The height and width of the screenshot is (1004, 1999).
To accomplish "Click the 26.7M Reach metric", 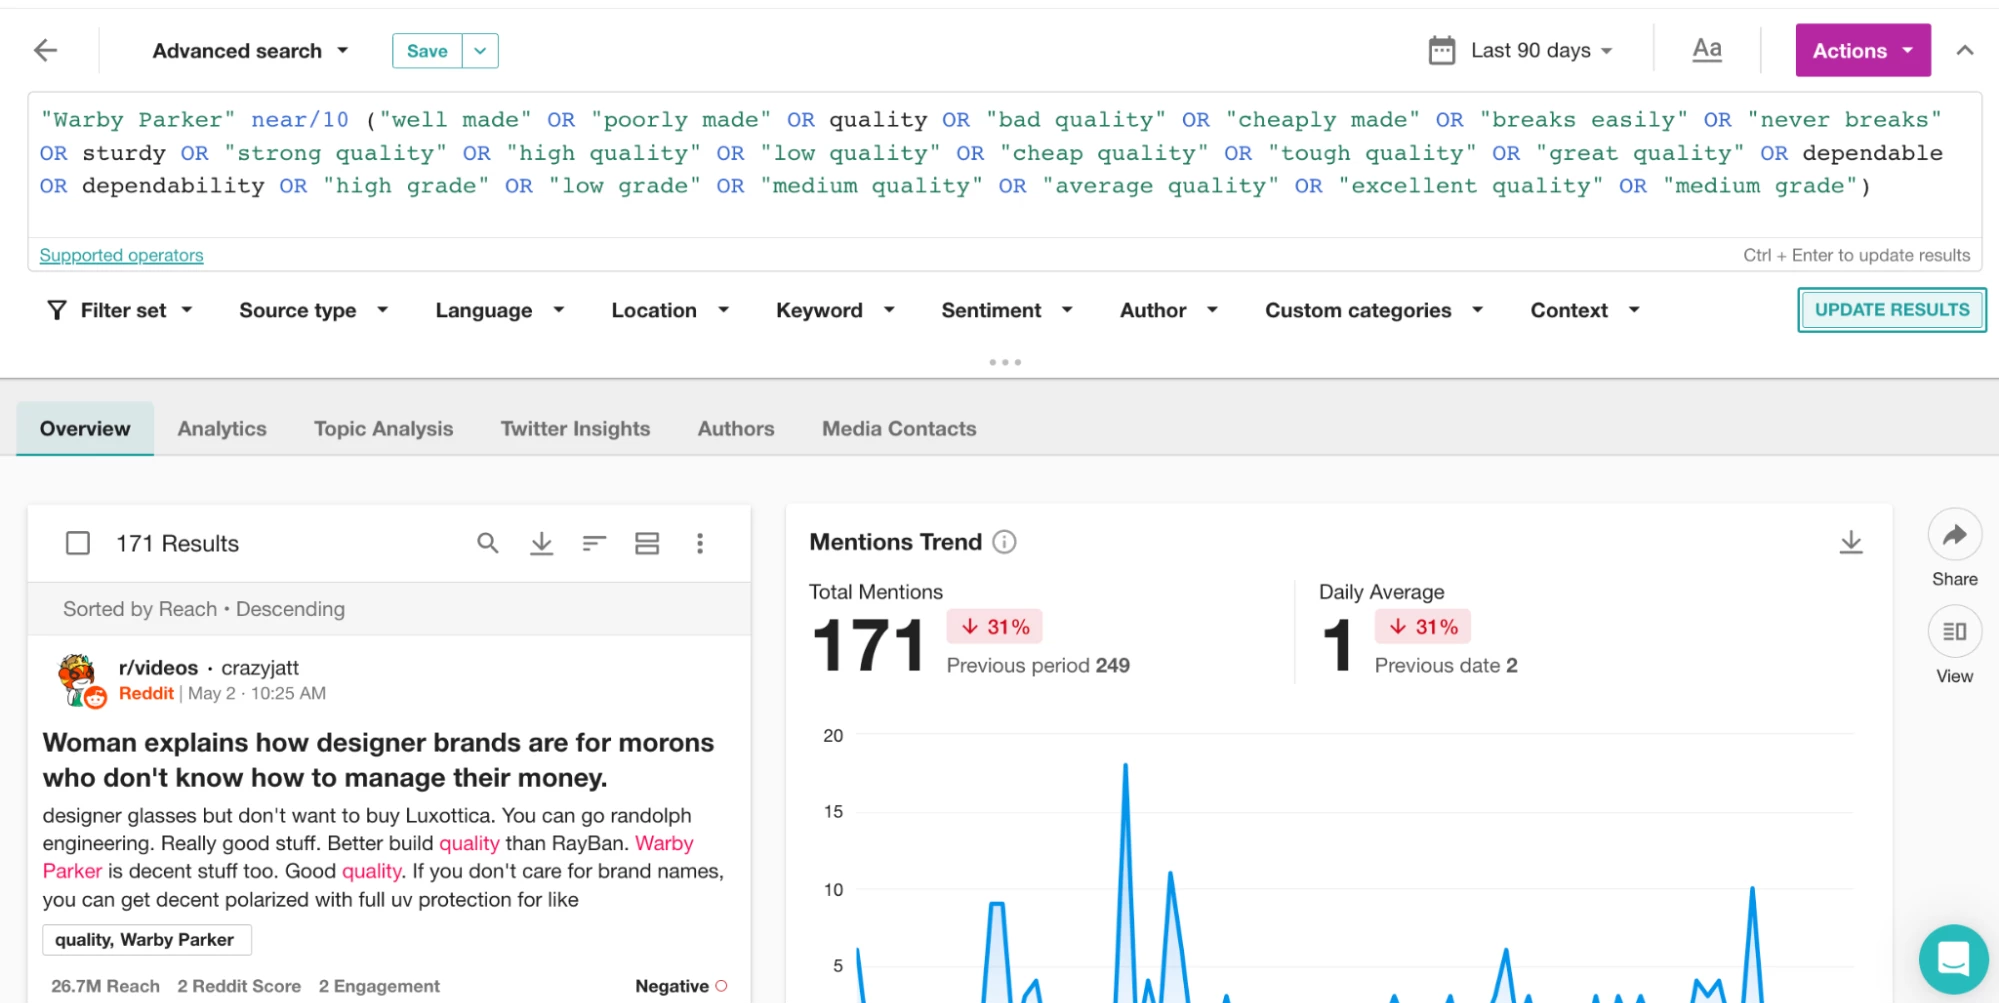I will (105, 986).
